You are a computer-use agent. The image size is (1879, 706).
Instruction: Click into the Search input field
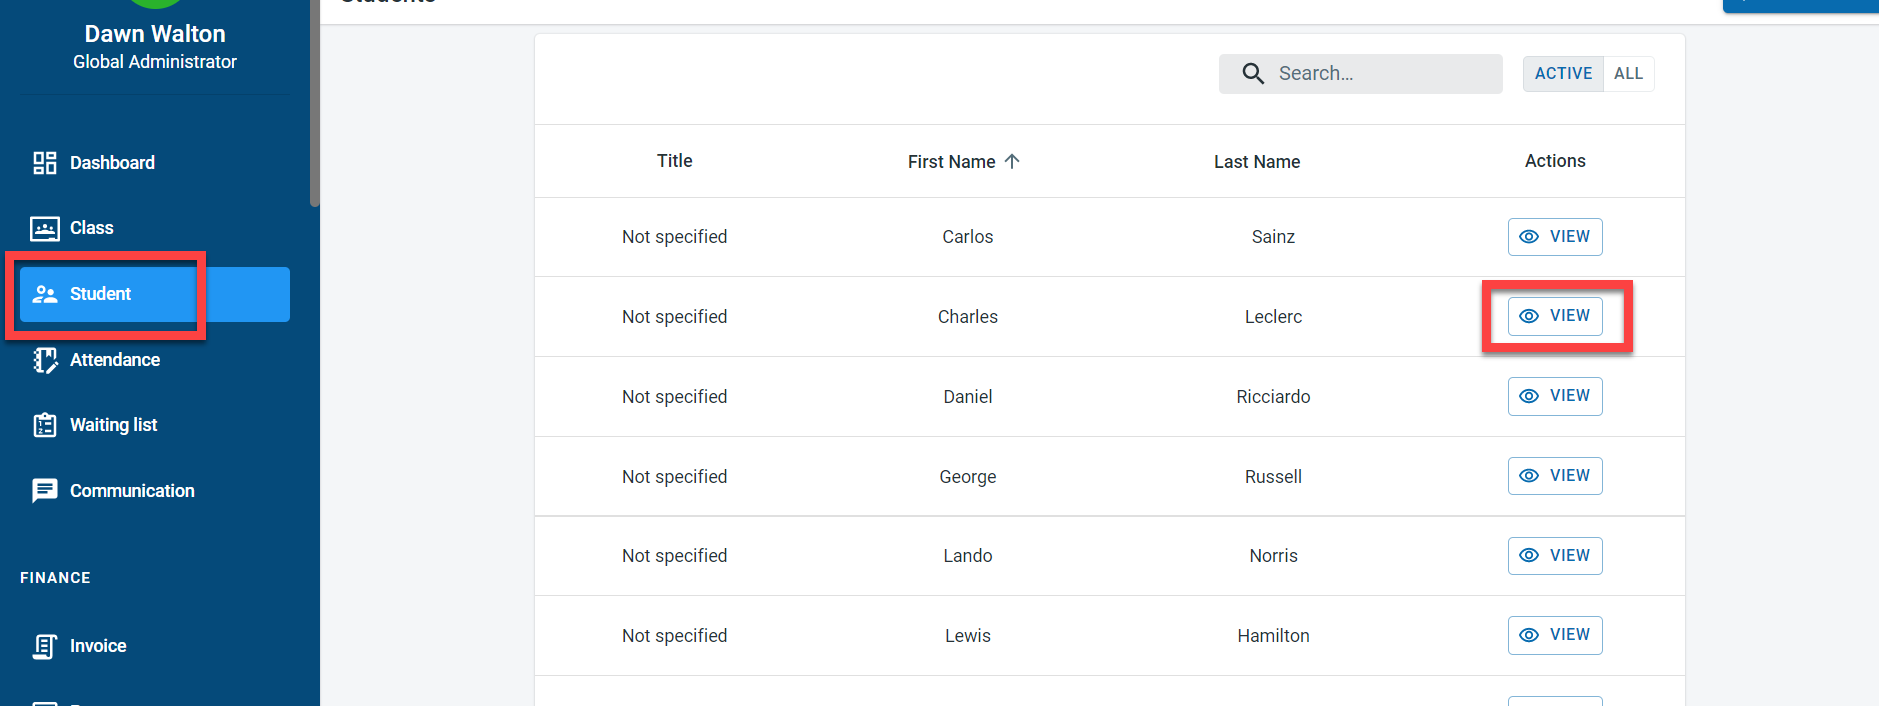coord(1382,74)
